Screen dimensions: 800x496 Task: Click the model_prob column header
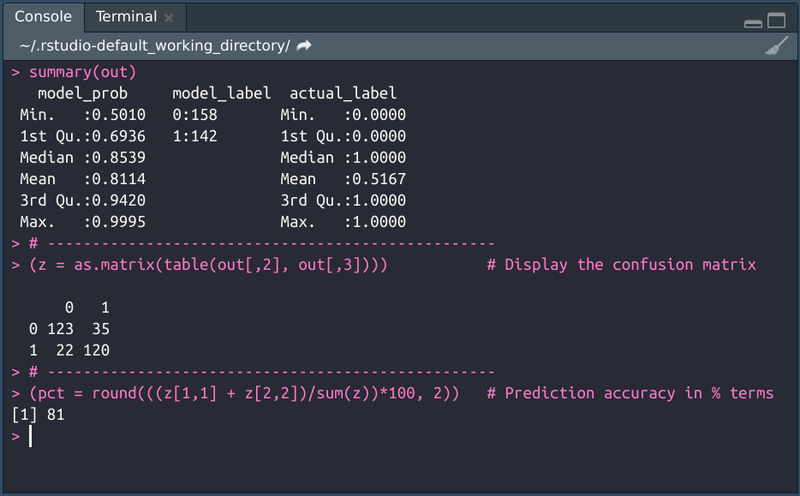point(82,93)
